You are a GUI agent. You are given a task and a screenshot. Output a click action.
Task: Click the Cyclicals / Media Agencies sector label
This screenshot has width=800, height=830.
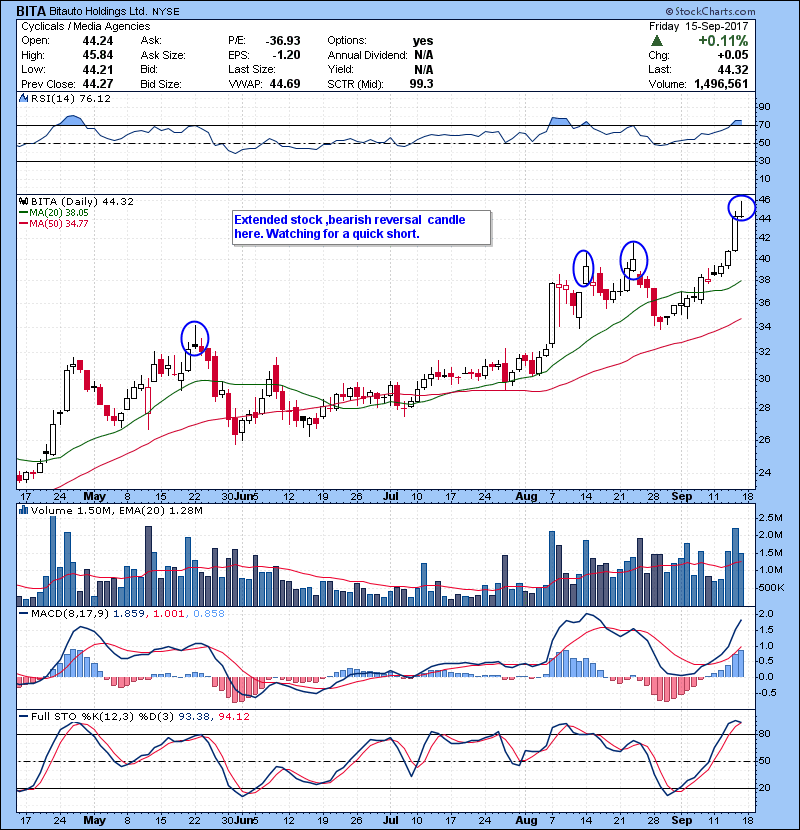[x=86, y=26]
